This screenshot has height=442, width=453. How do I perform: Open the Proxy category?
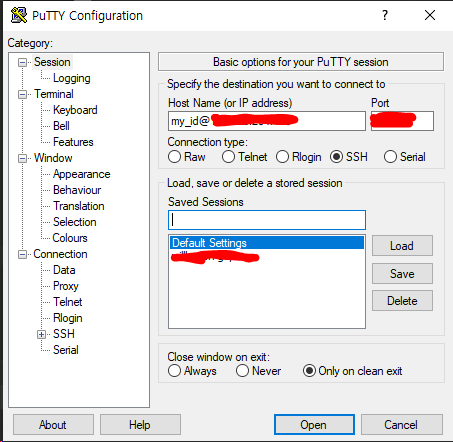[66, 286]
